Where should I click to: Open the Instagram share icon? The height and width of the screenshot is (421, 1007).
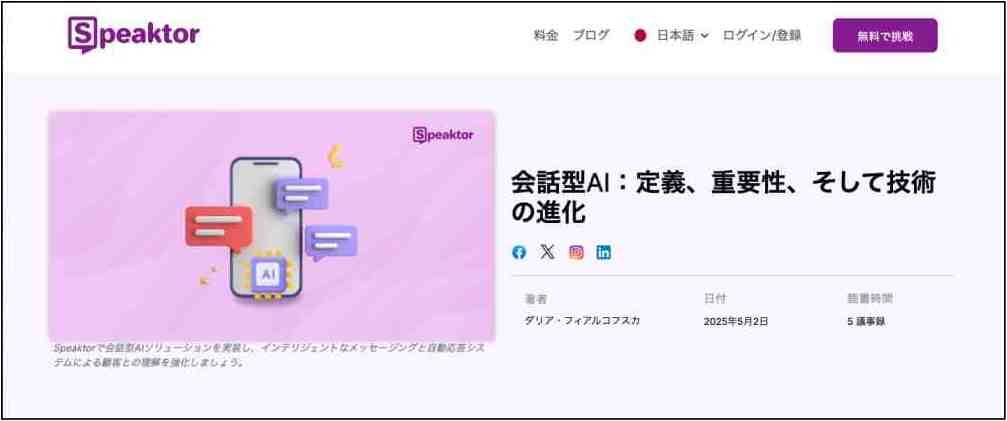[x=577, y=252]
